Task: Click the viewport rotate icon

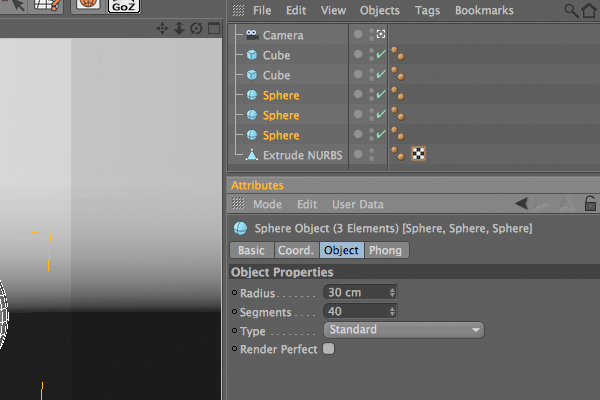Action: click(196, 28)
